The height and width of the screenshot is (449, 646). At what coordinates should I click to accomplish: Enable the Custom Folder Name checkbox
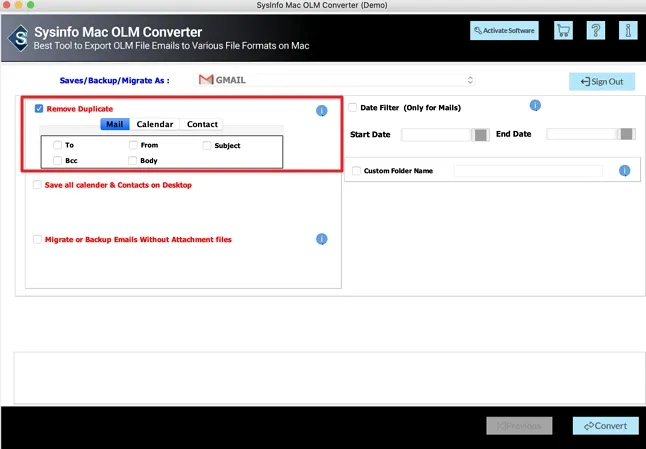point(356,171)
